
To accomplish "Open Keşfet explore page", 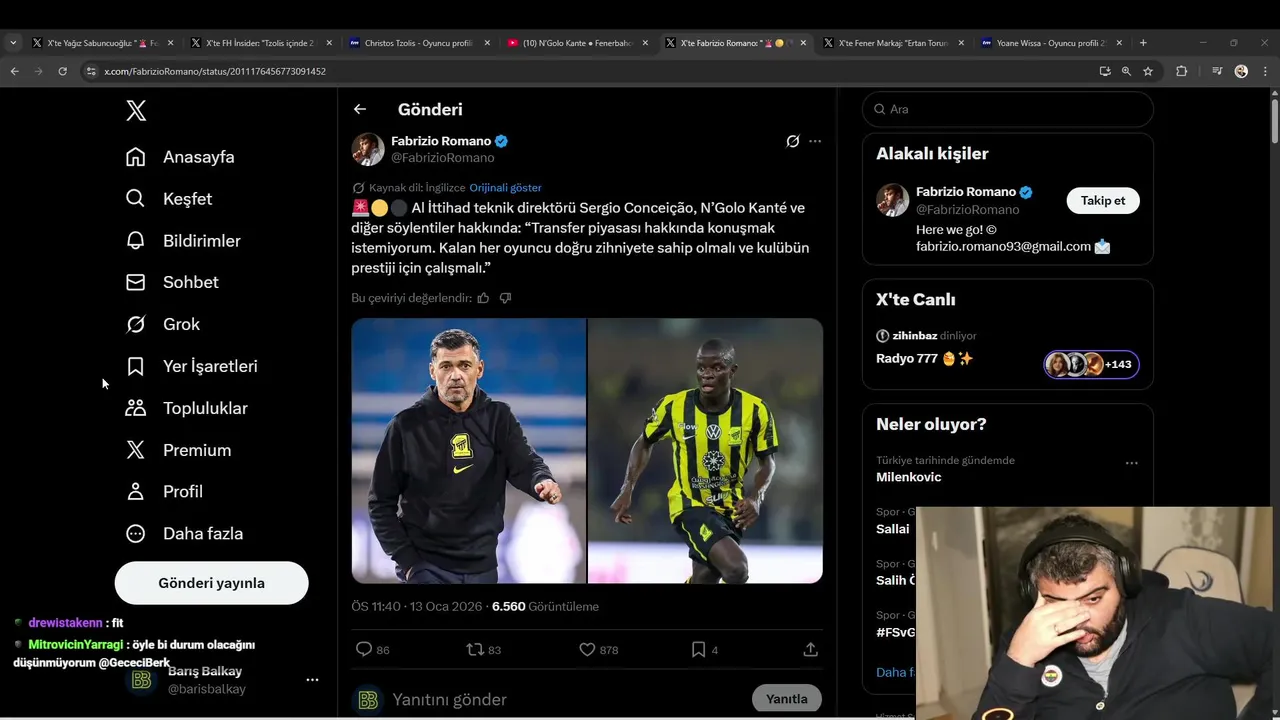I will pos(169,199).
